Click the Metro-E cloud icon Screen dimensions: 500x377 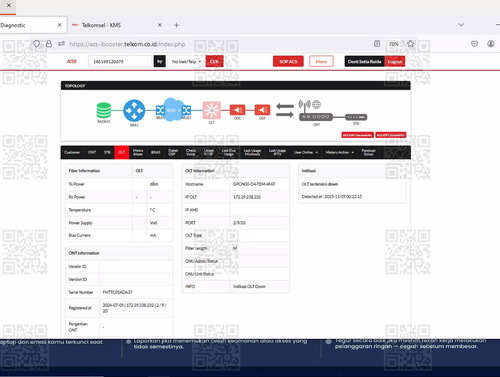[173, 110]
